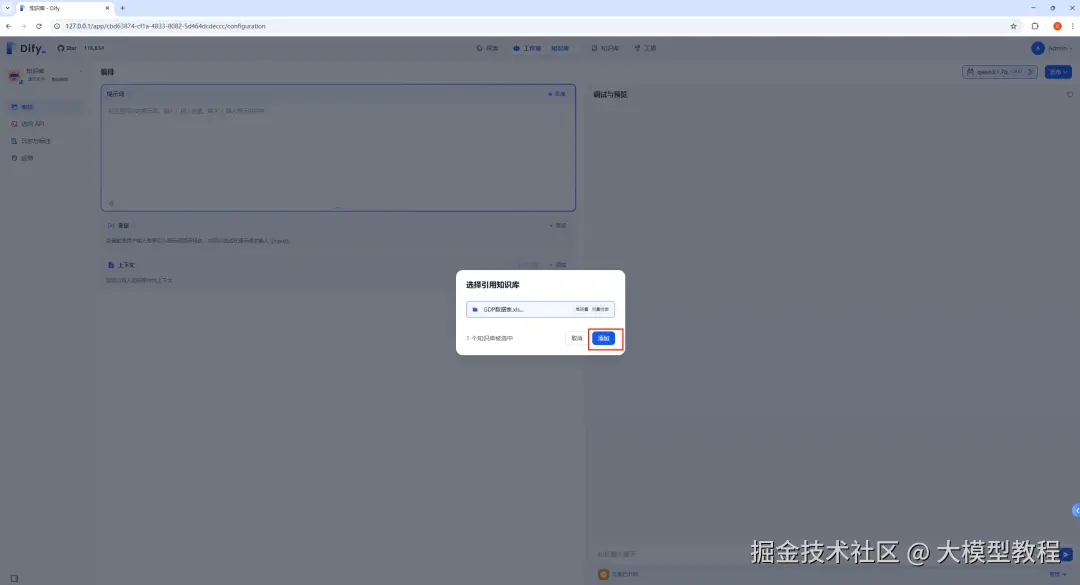
Task: Click the orange profile icon in browser toolbar
Action: coord(1057,26)
